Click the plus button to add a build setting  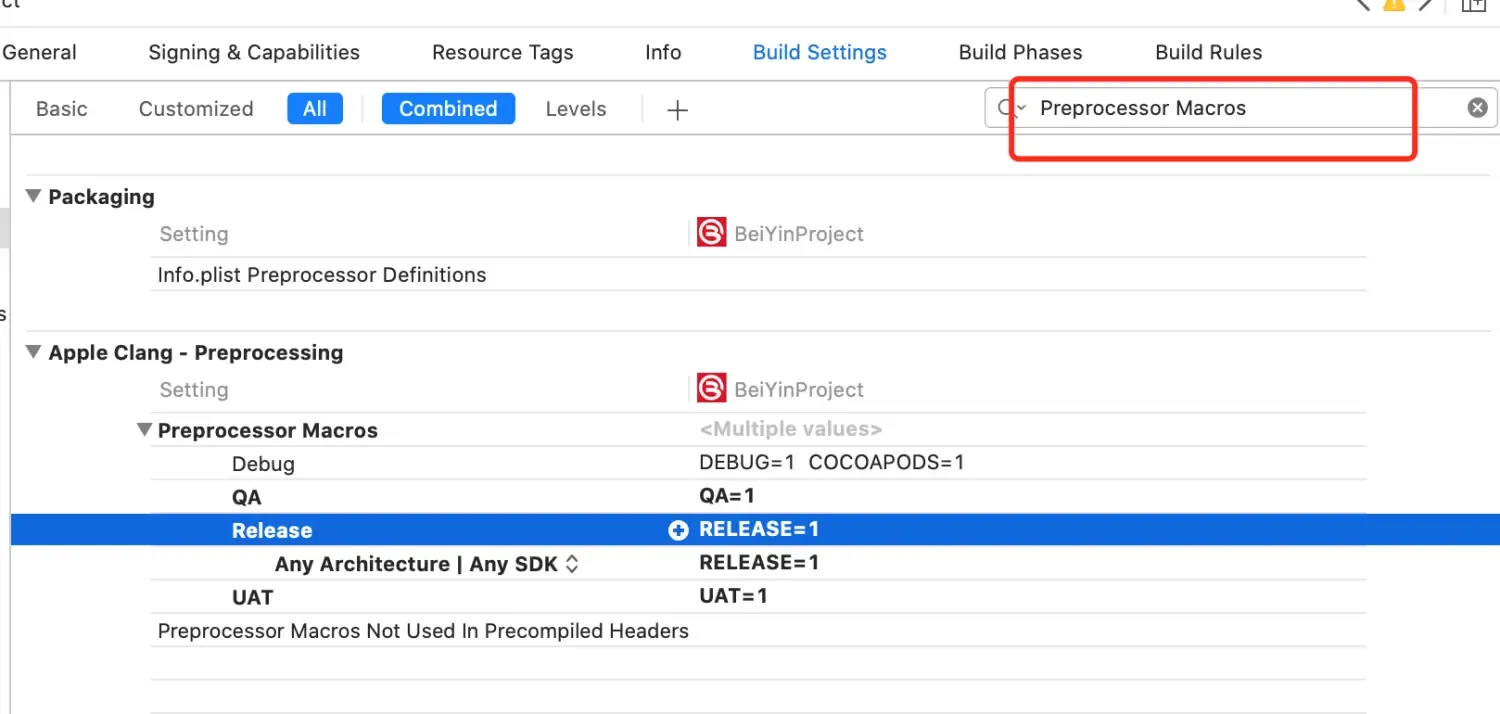pyautogui.click(x=677, y=109)
